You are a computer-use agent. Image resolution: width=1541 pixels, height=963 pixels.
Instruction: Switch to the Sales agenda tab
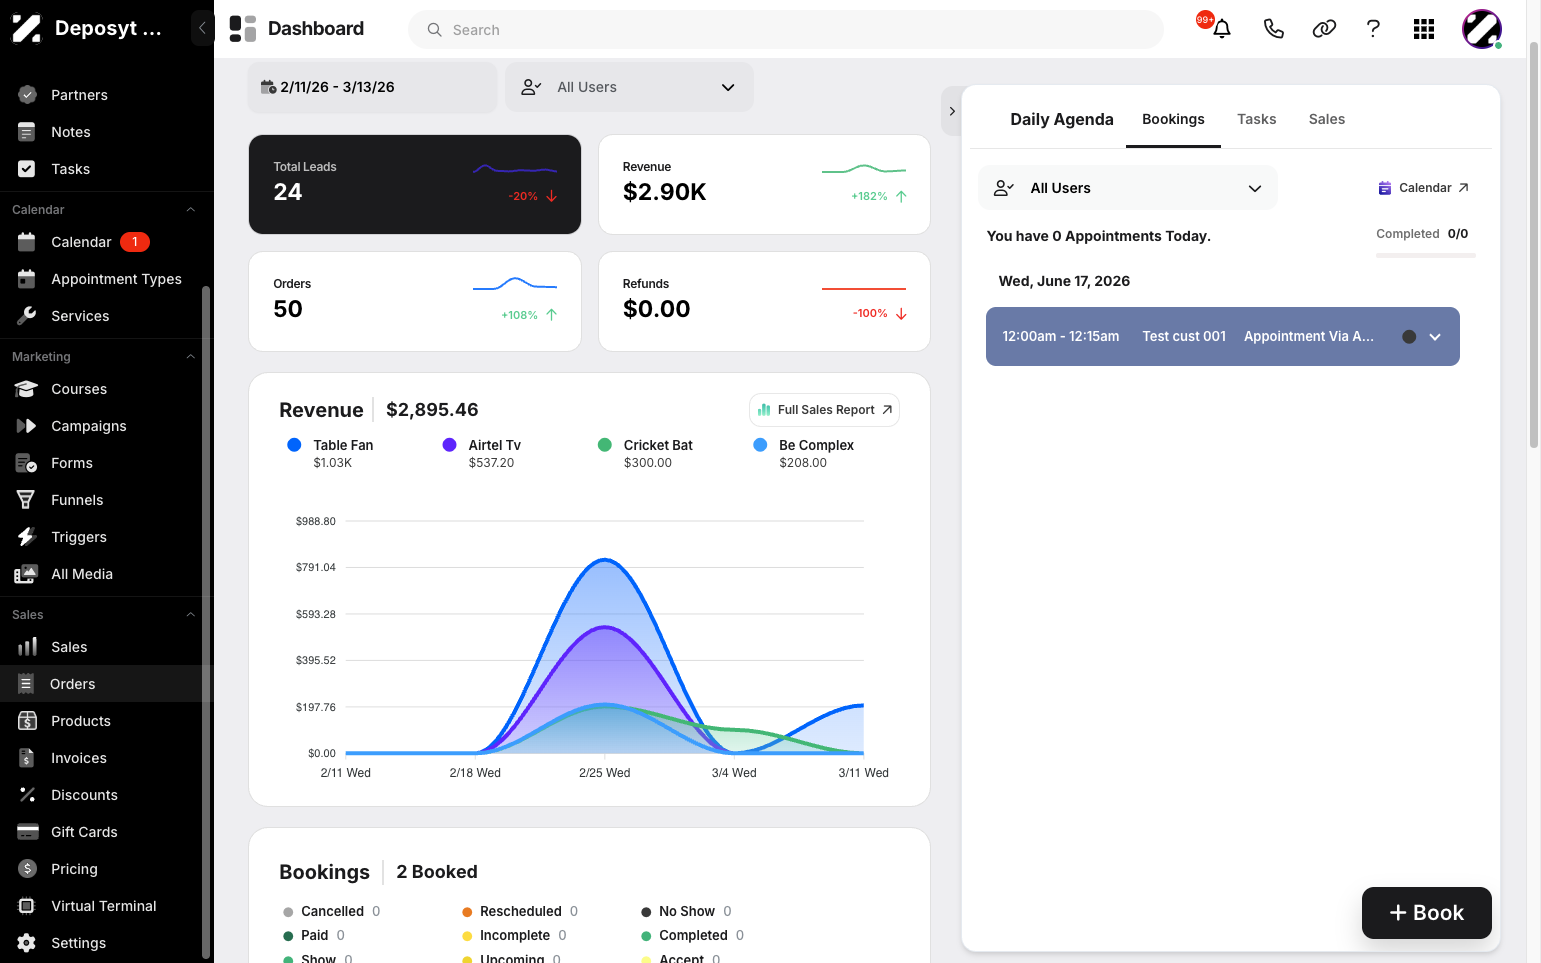[1326, 119]
